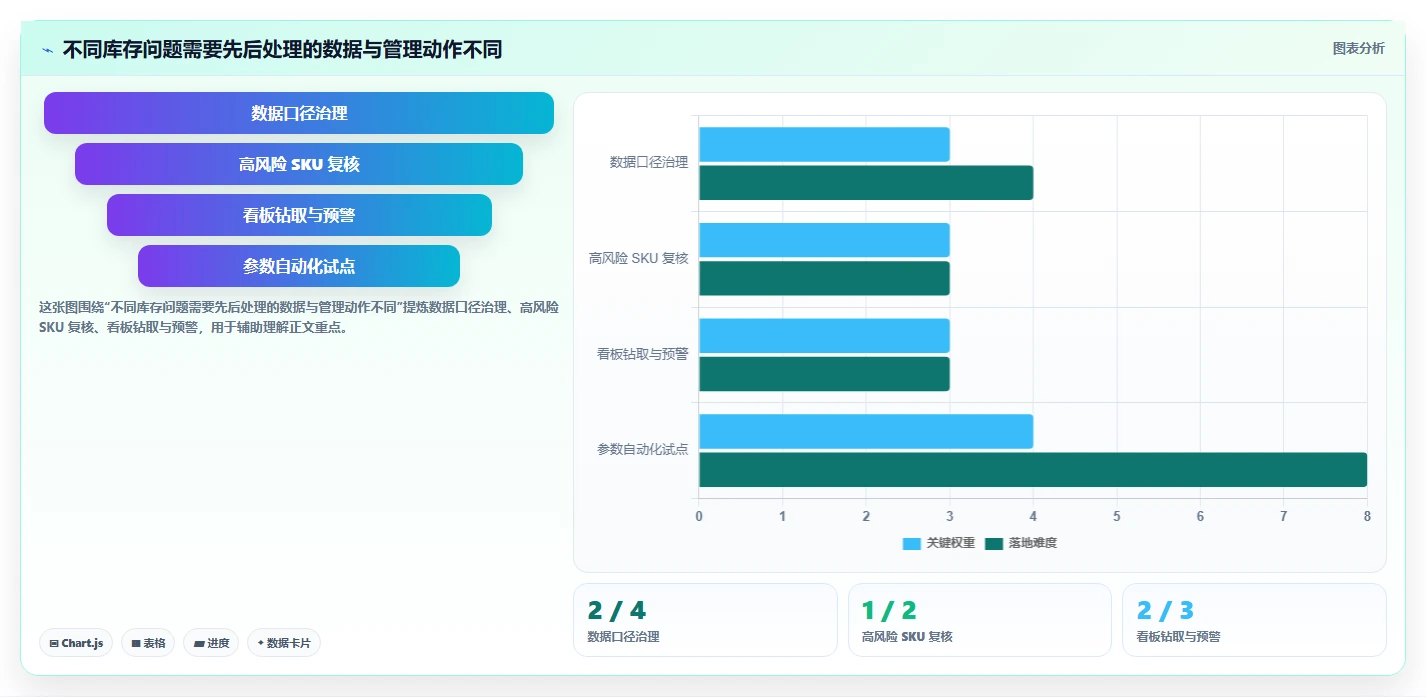Viewport: 1426px width, 697px height.
Task: Click the 图表分析 label in header
Action: click(1358, 48)
